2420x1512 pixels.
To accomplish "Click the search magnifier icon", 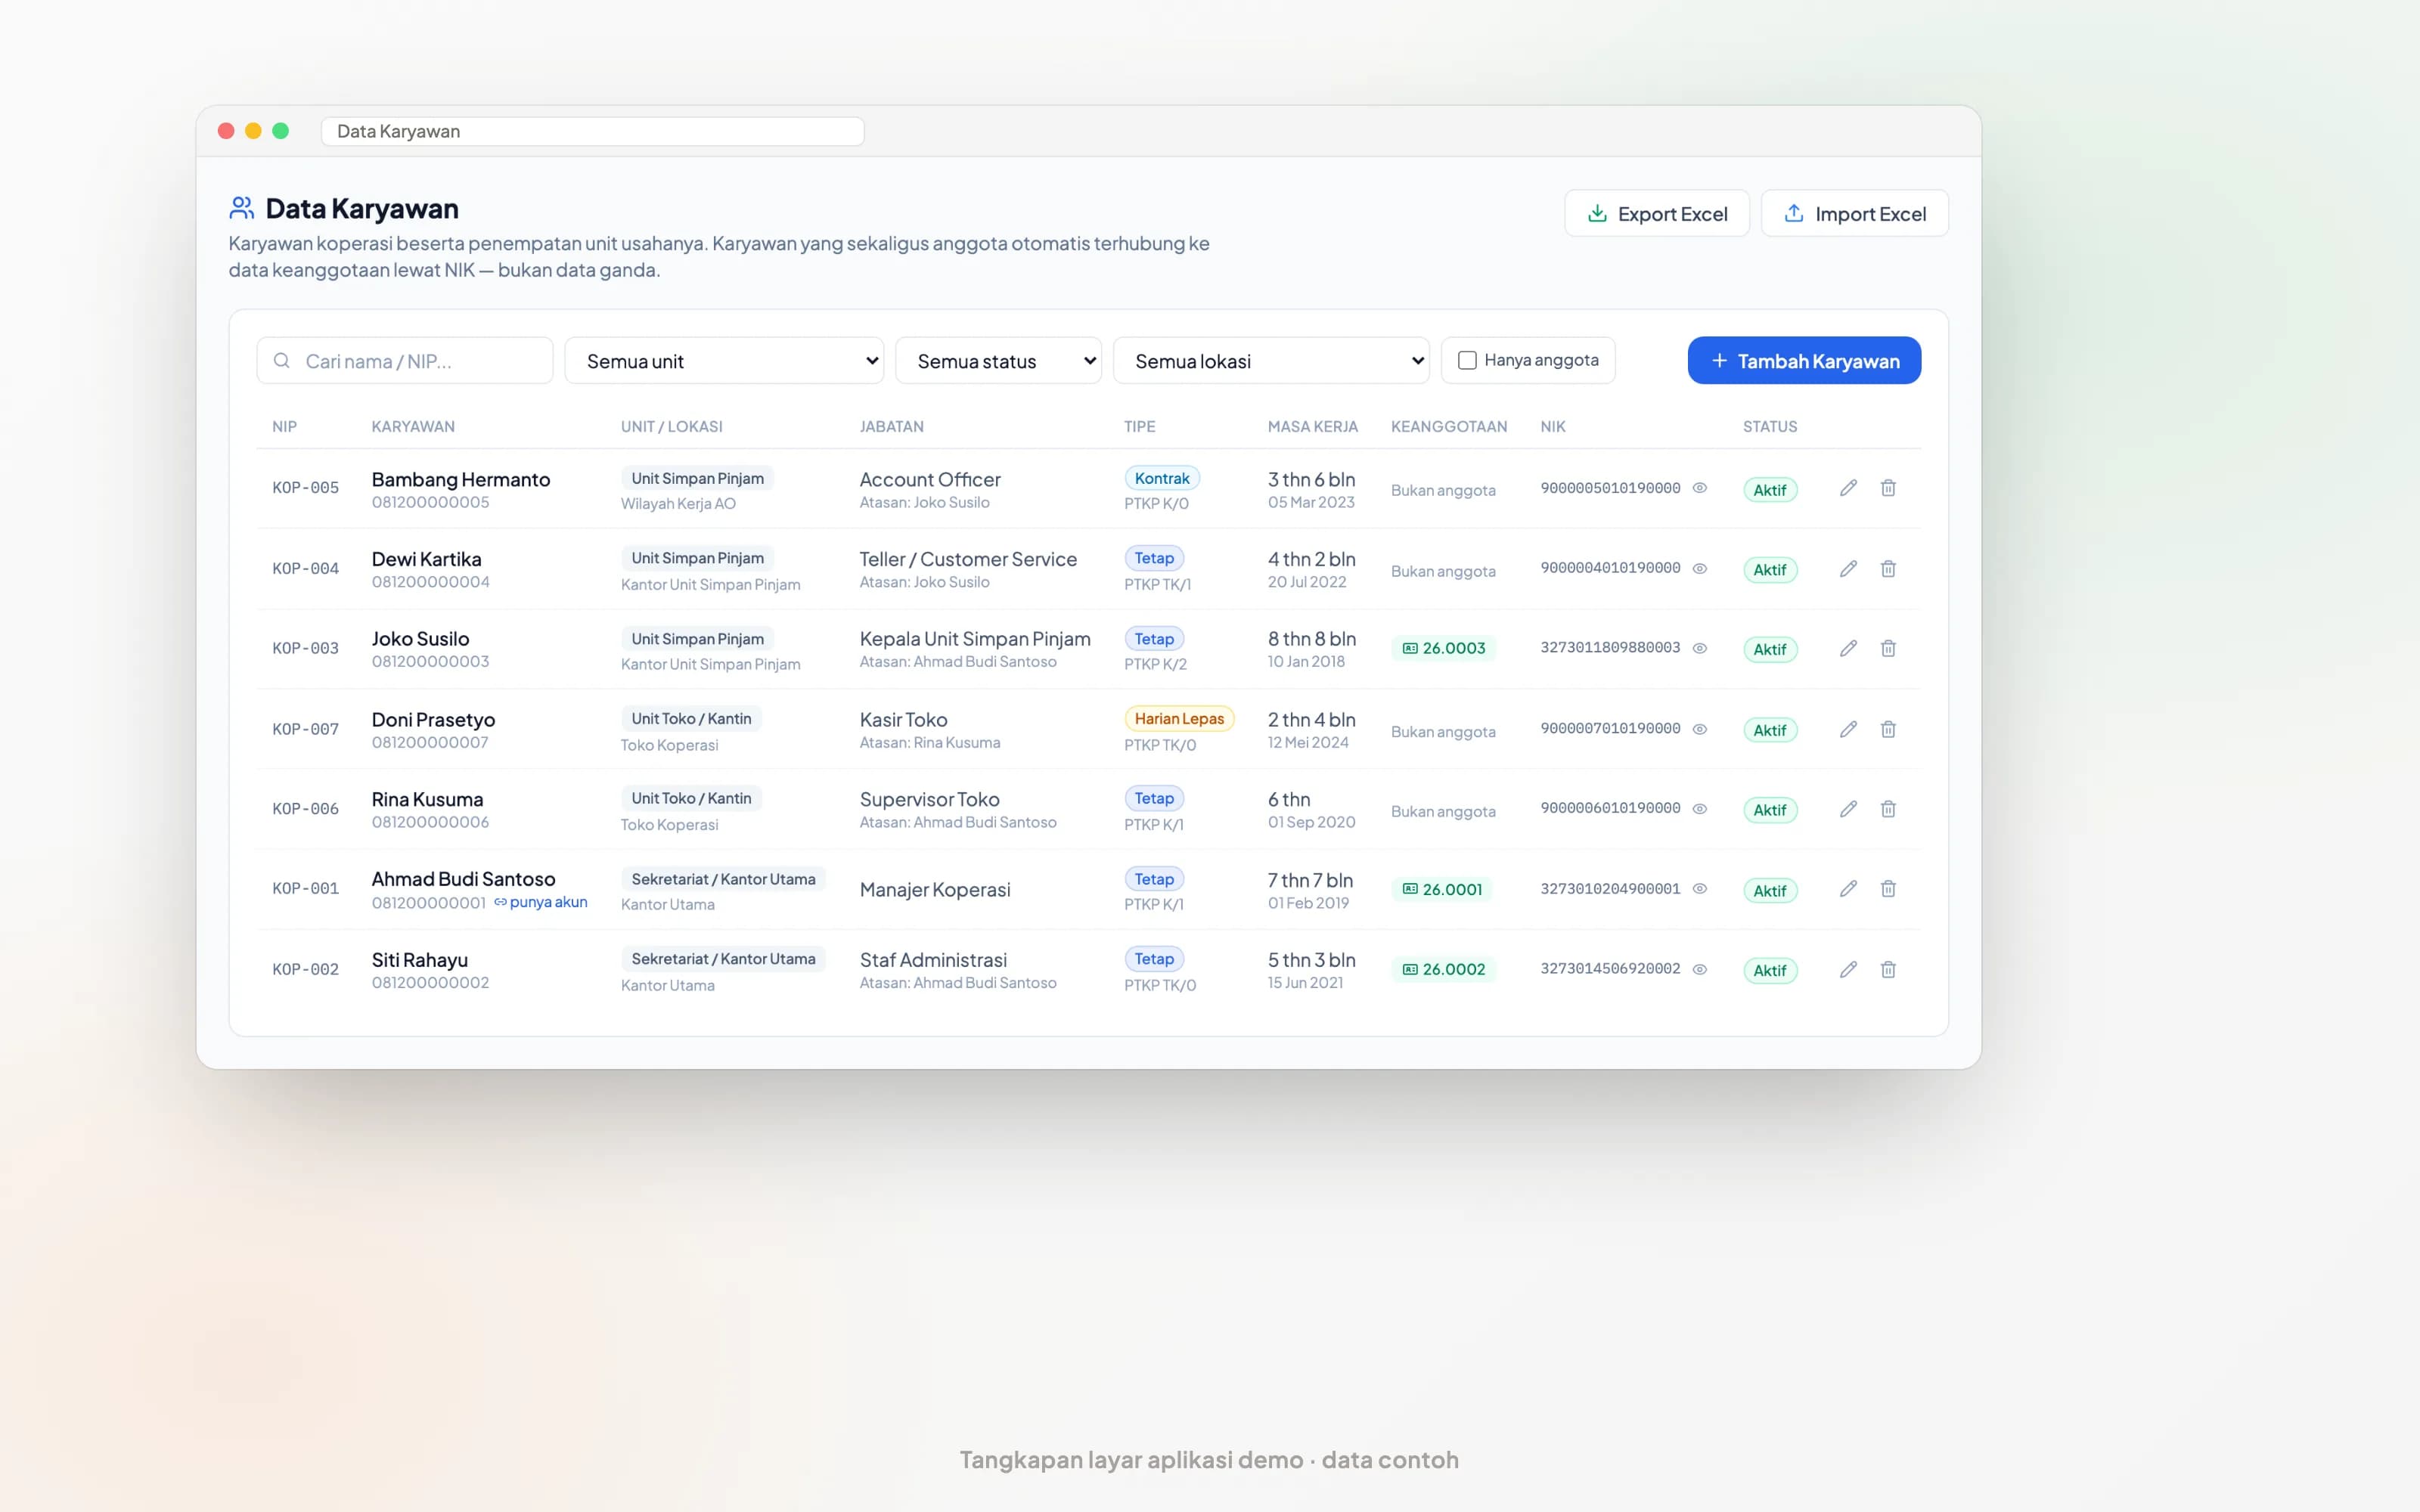I will [x=282, y=360].
